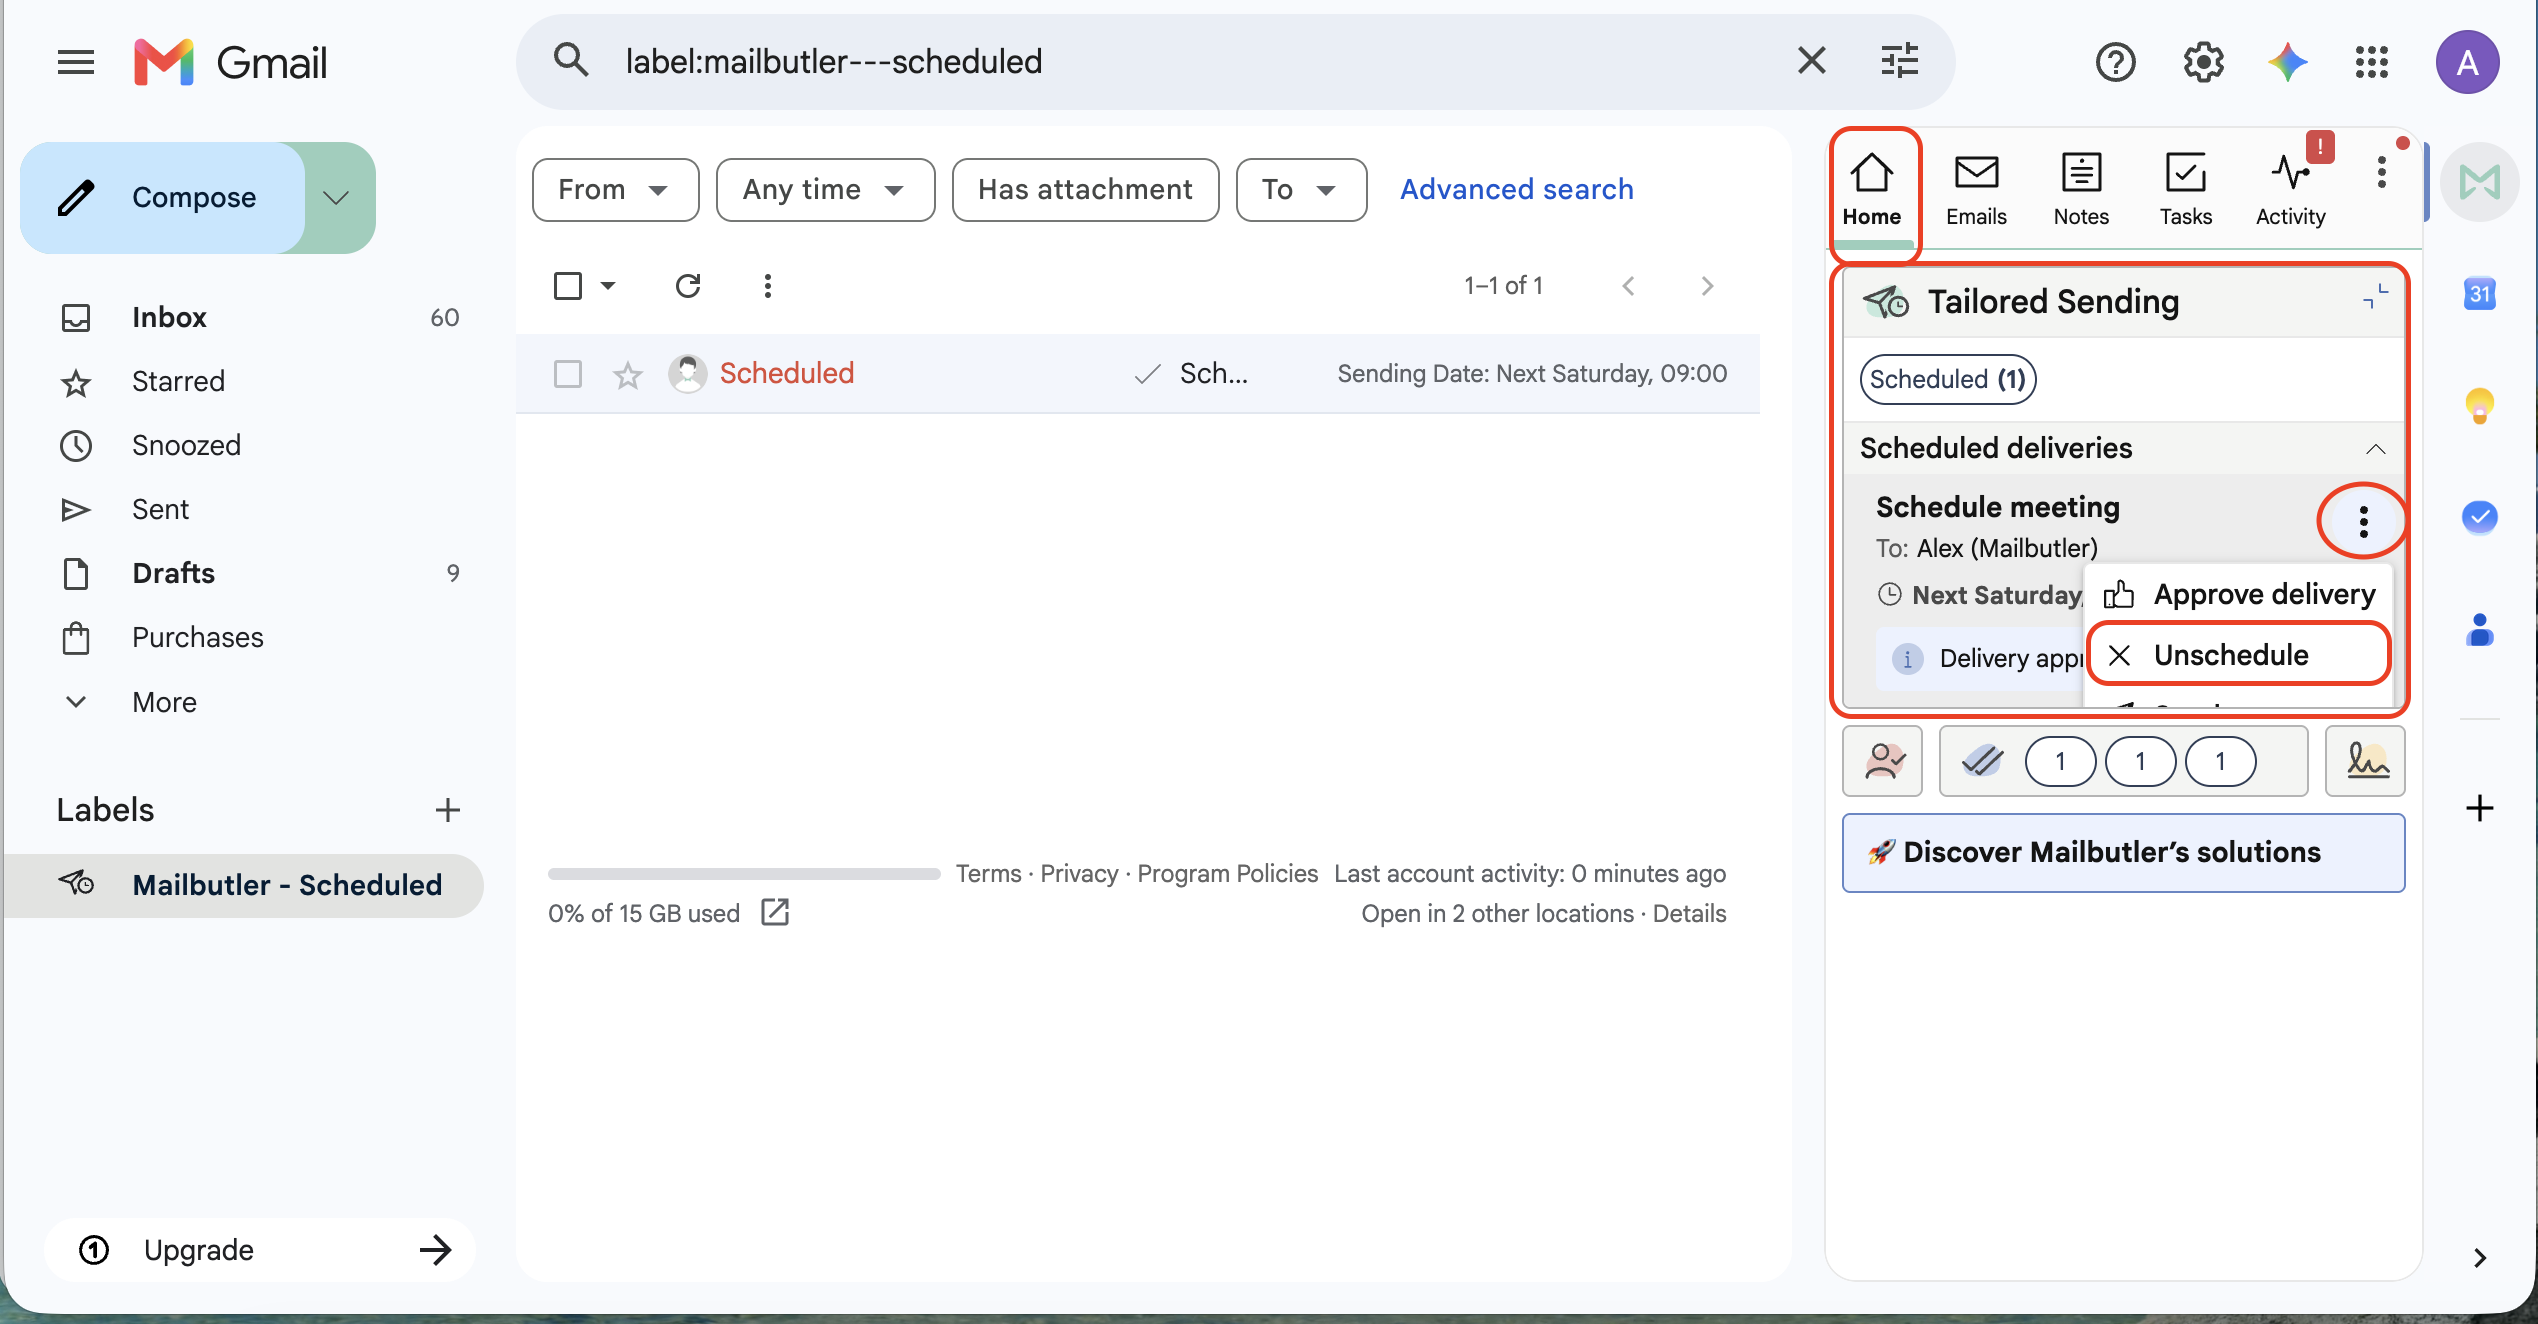Toggle Has attachment filter
This screenshot has width=2538, height=1324.
1085,189
